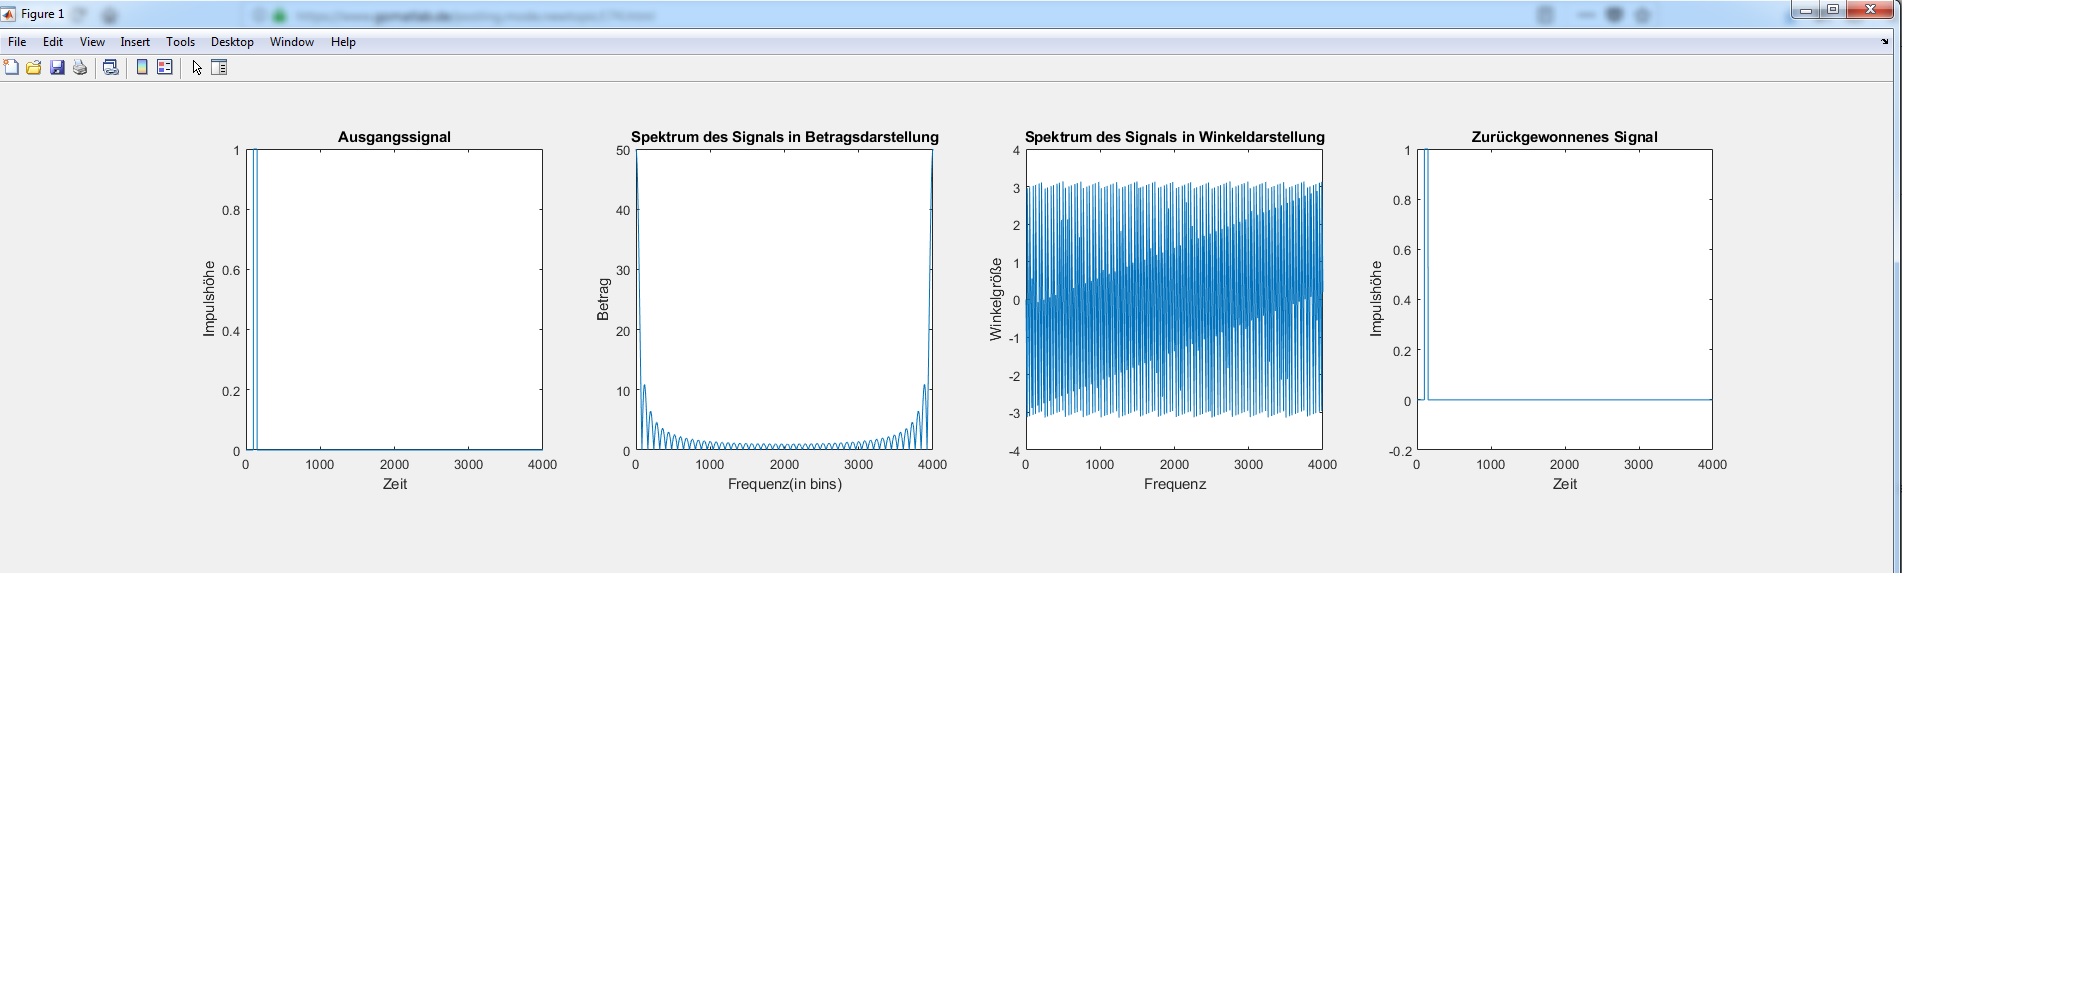Save the figure using the floppy disk icon

click(57, 68)
